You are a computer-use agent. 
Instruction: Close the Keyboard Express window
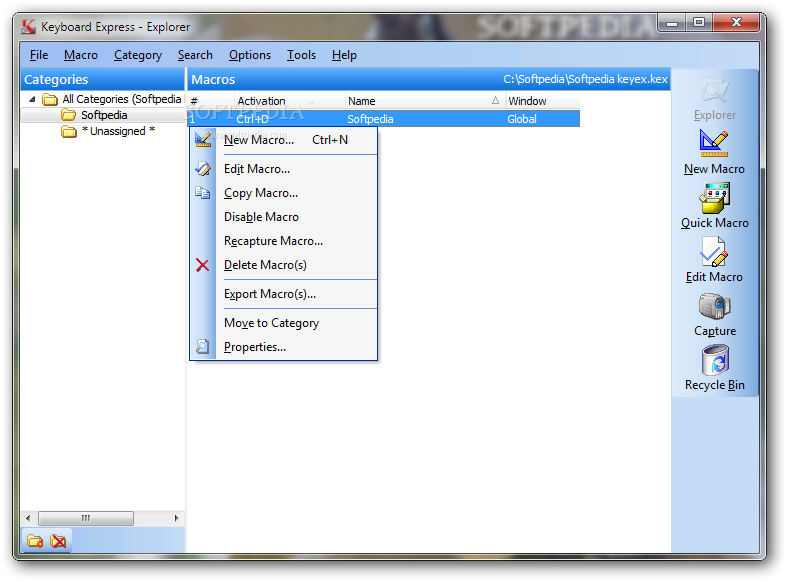(x=735, y=23)
